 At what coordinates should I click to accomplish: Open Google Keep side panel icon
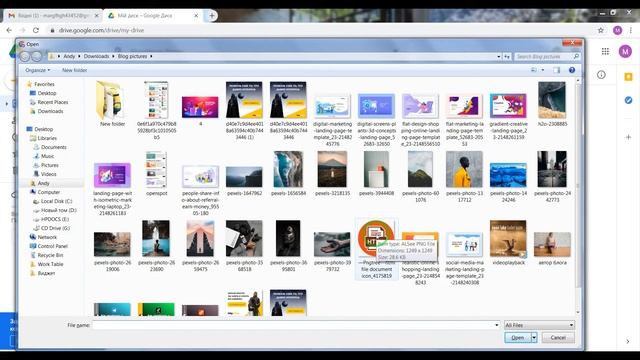629,77
